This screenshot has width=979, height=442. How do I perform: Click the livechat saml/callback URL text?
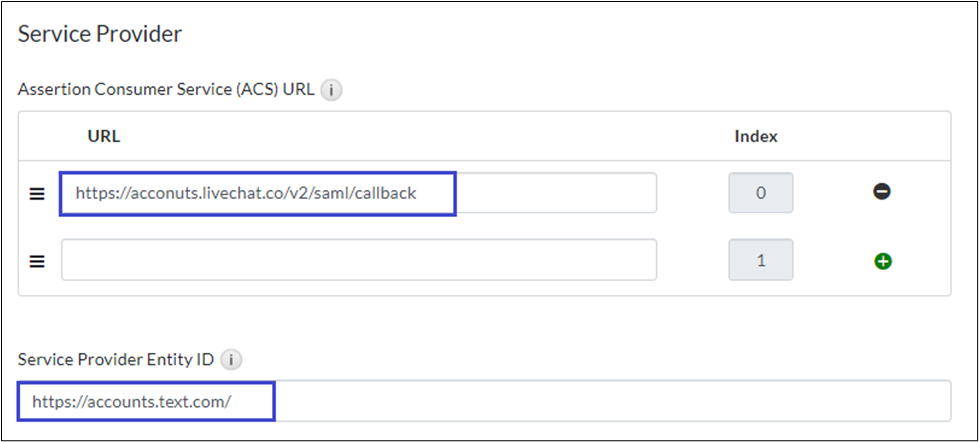tap(246, 194)
